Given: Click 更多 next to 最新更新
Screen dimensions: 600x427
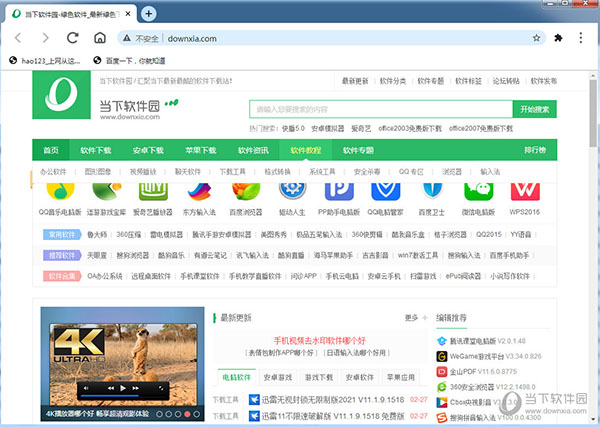Looking at the screenshot, I should (412, 318).
